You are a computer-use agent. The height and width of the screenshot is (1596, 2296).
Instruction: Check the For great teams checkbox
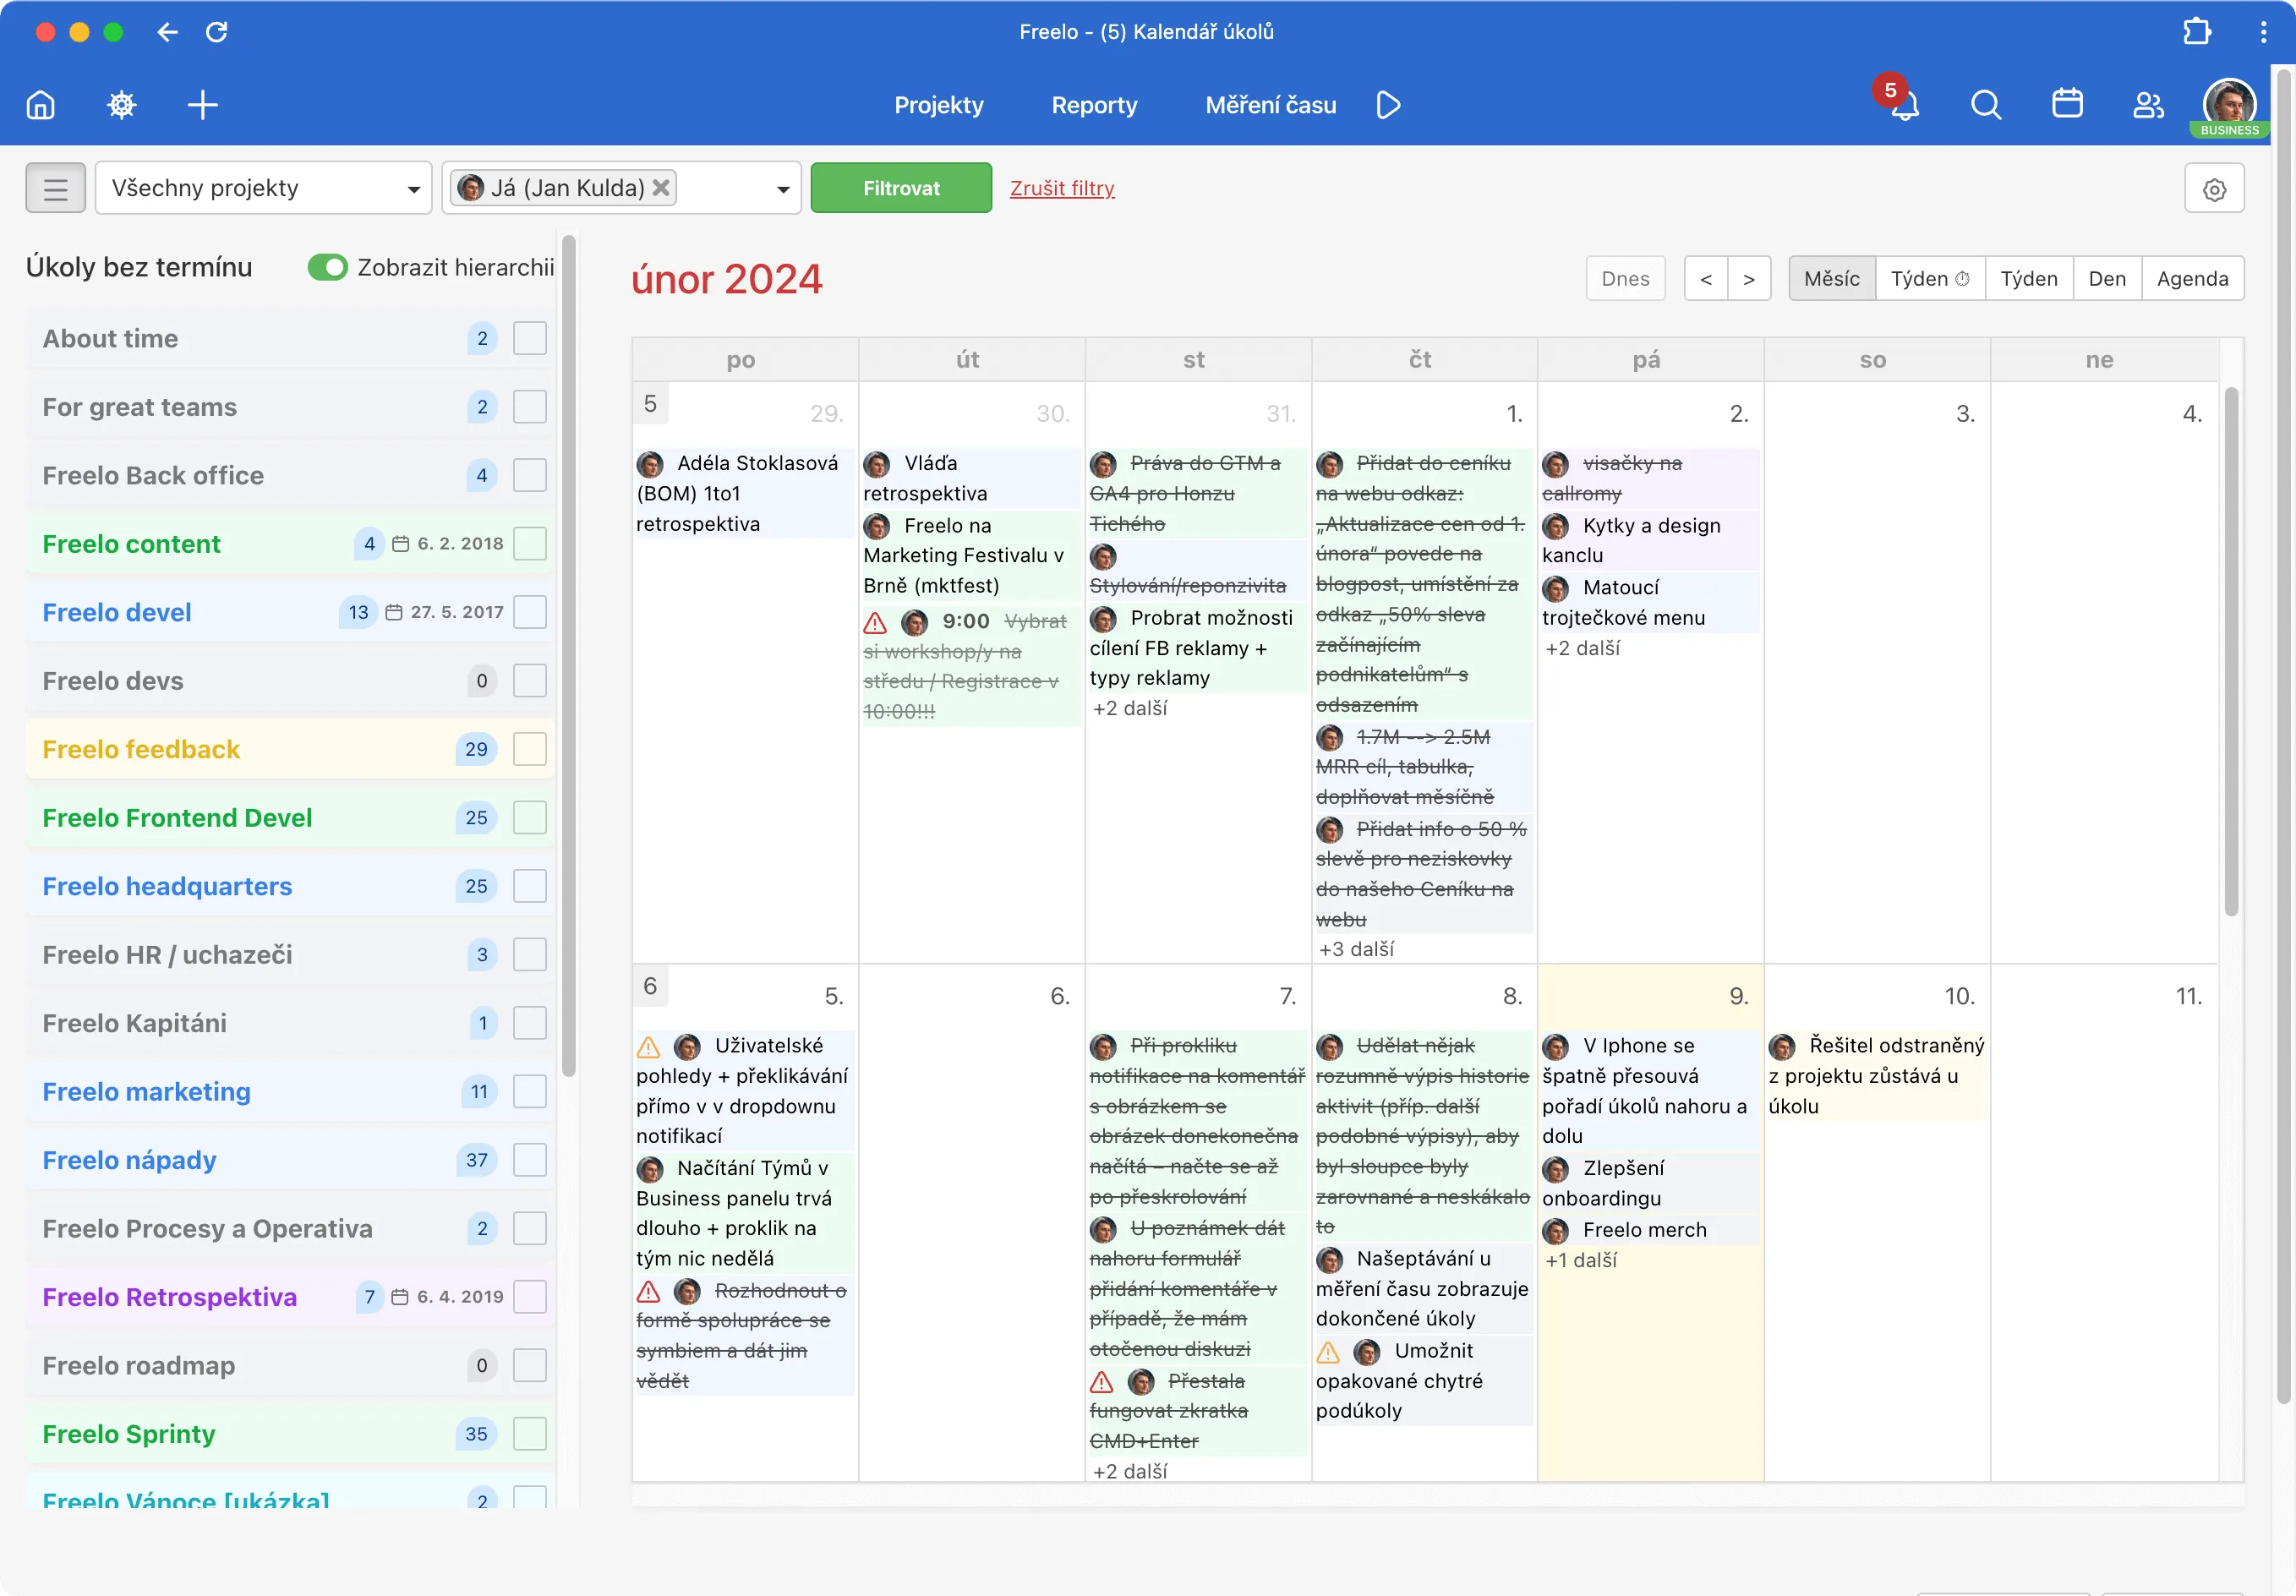(530, 407)
